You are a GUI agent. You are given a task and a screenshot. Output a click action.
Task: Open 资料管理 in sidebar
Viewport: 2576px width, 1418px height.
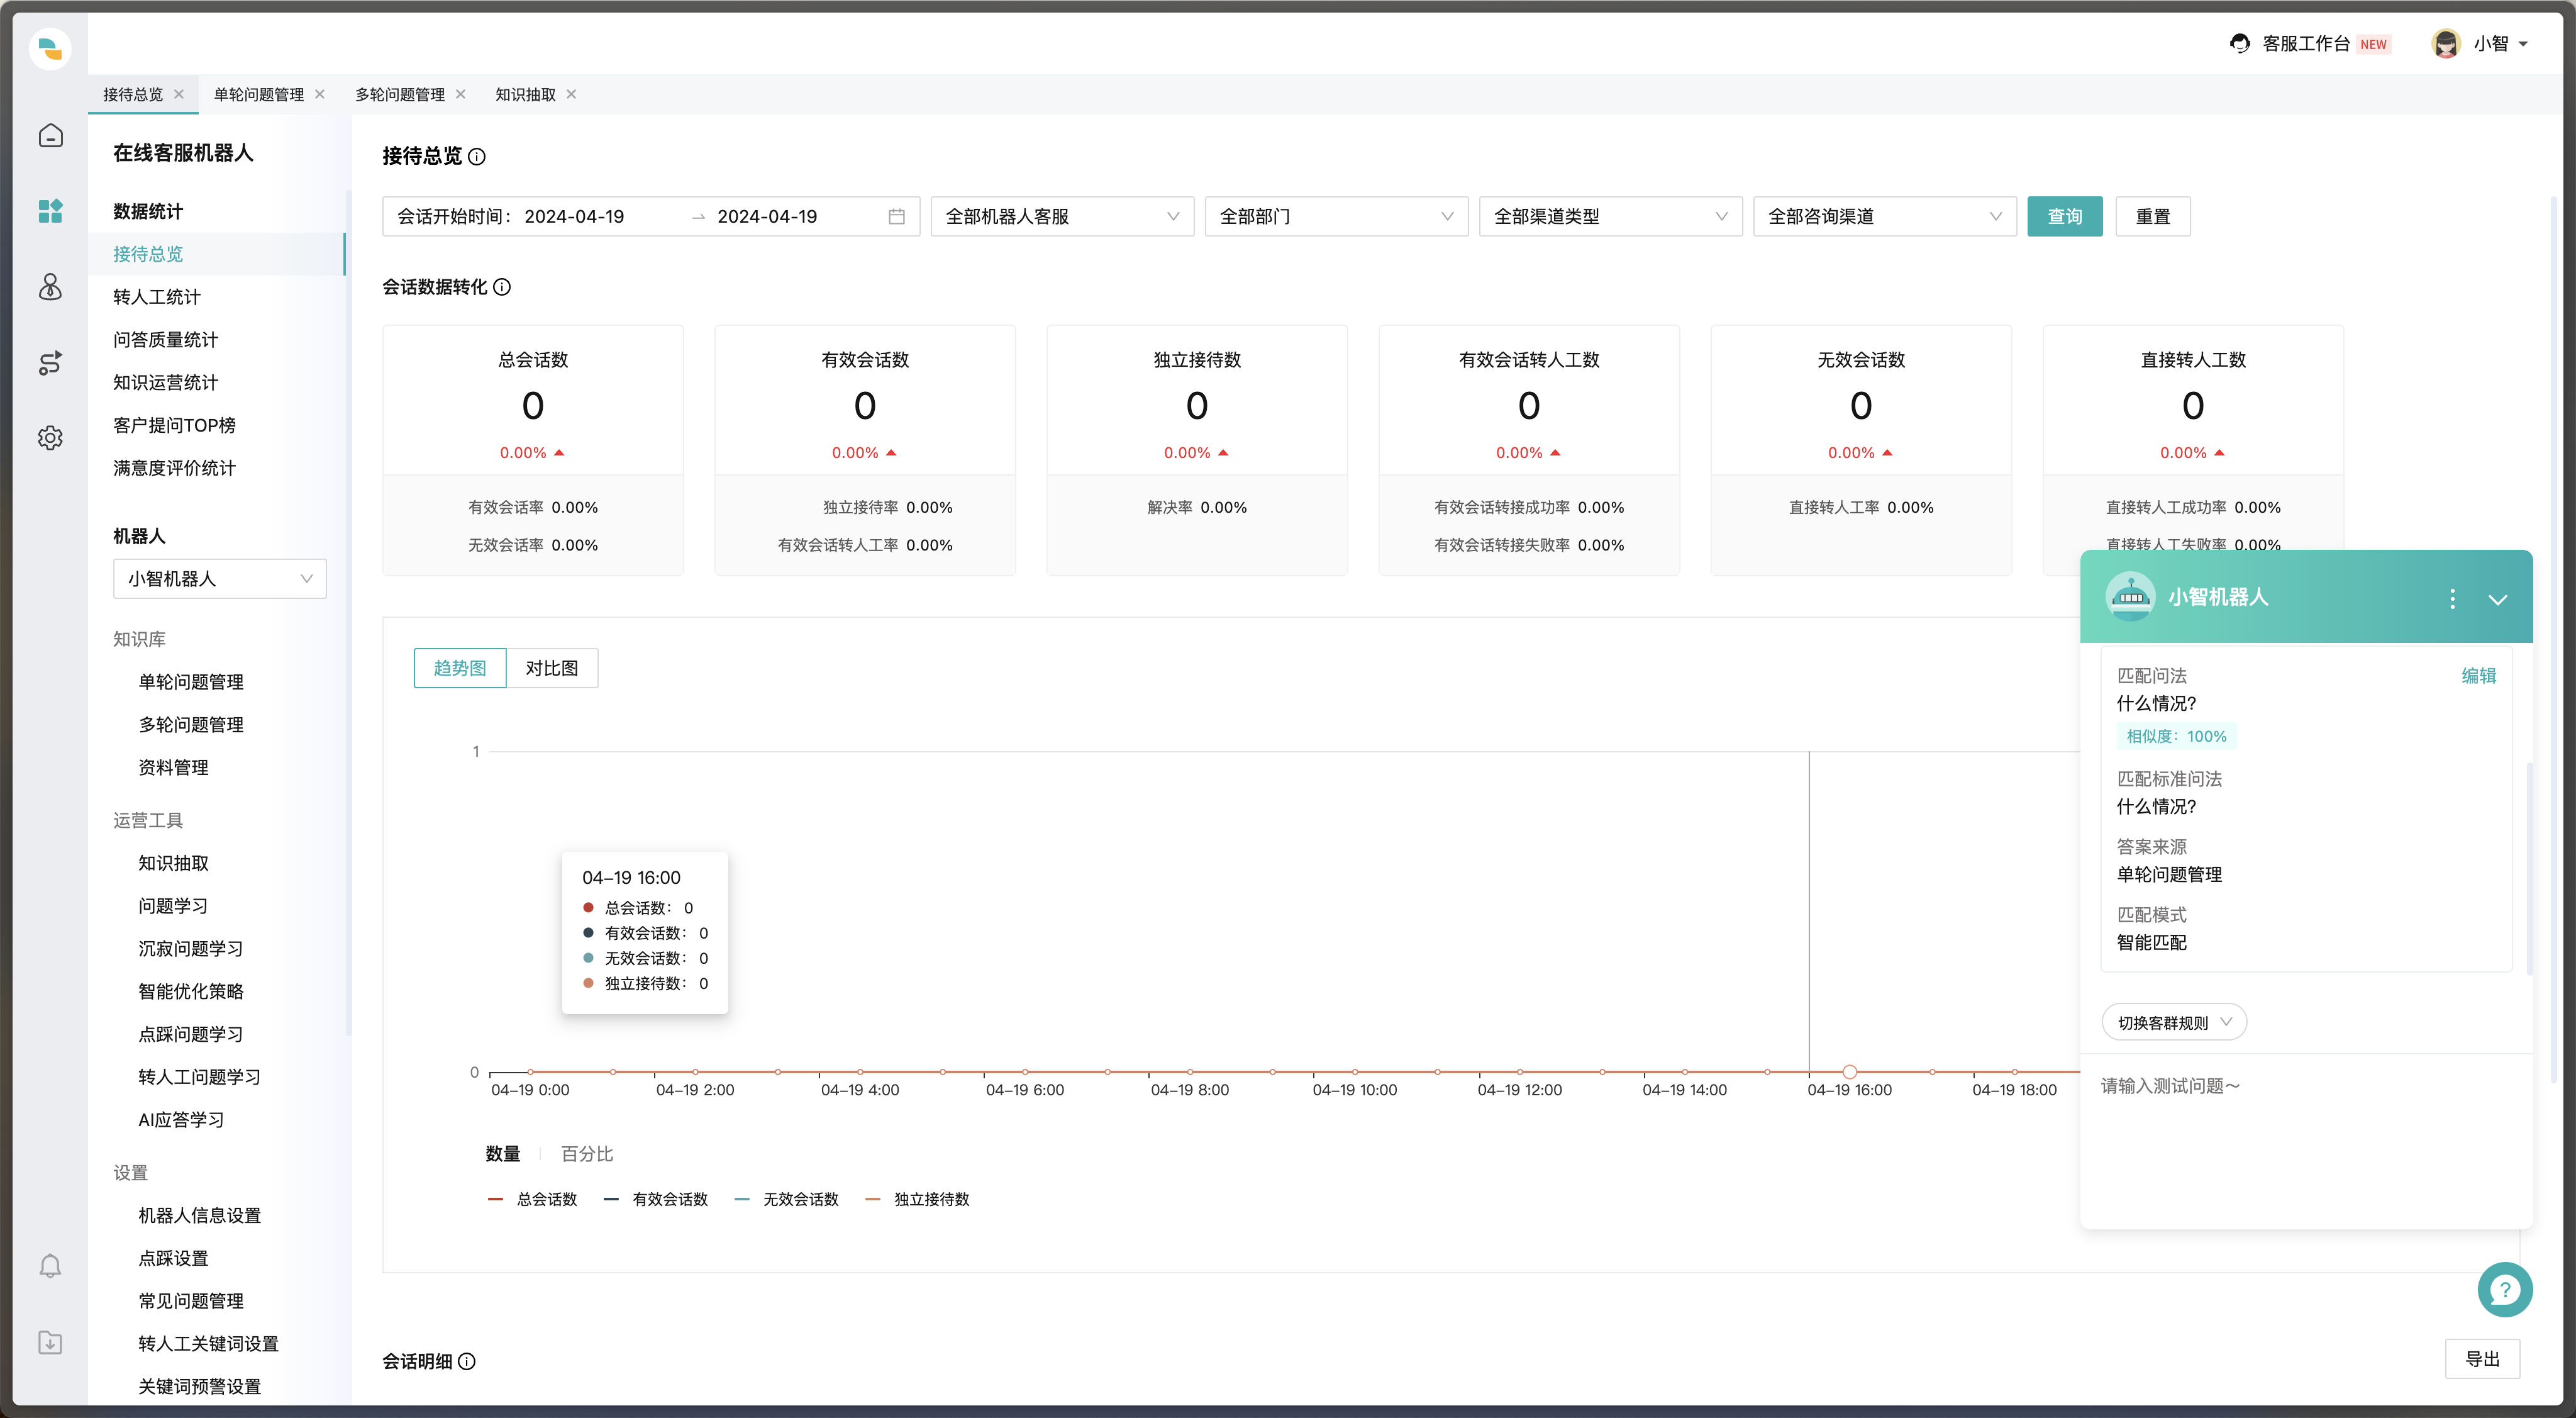(x=174, y=767)
